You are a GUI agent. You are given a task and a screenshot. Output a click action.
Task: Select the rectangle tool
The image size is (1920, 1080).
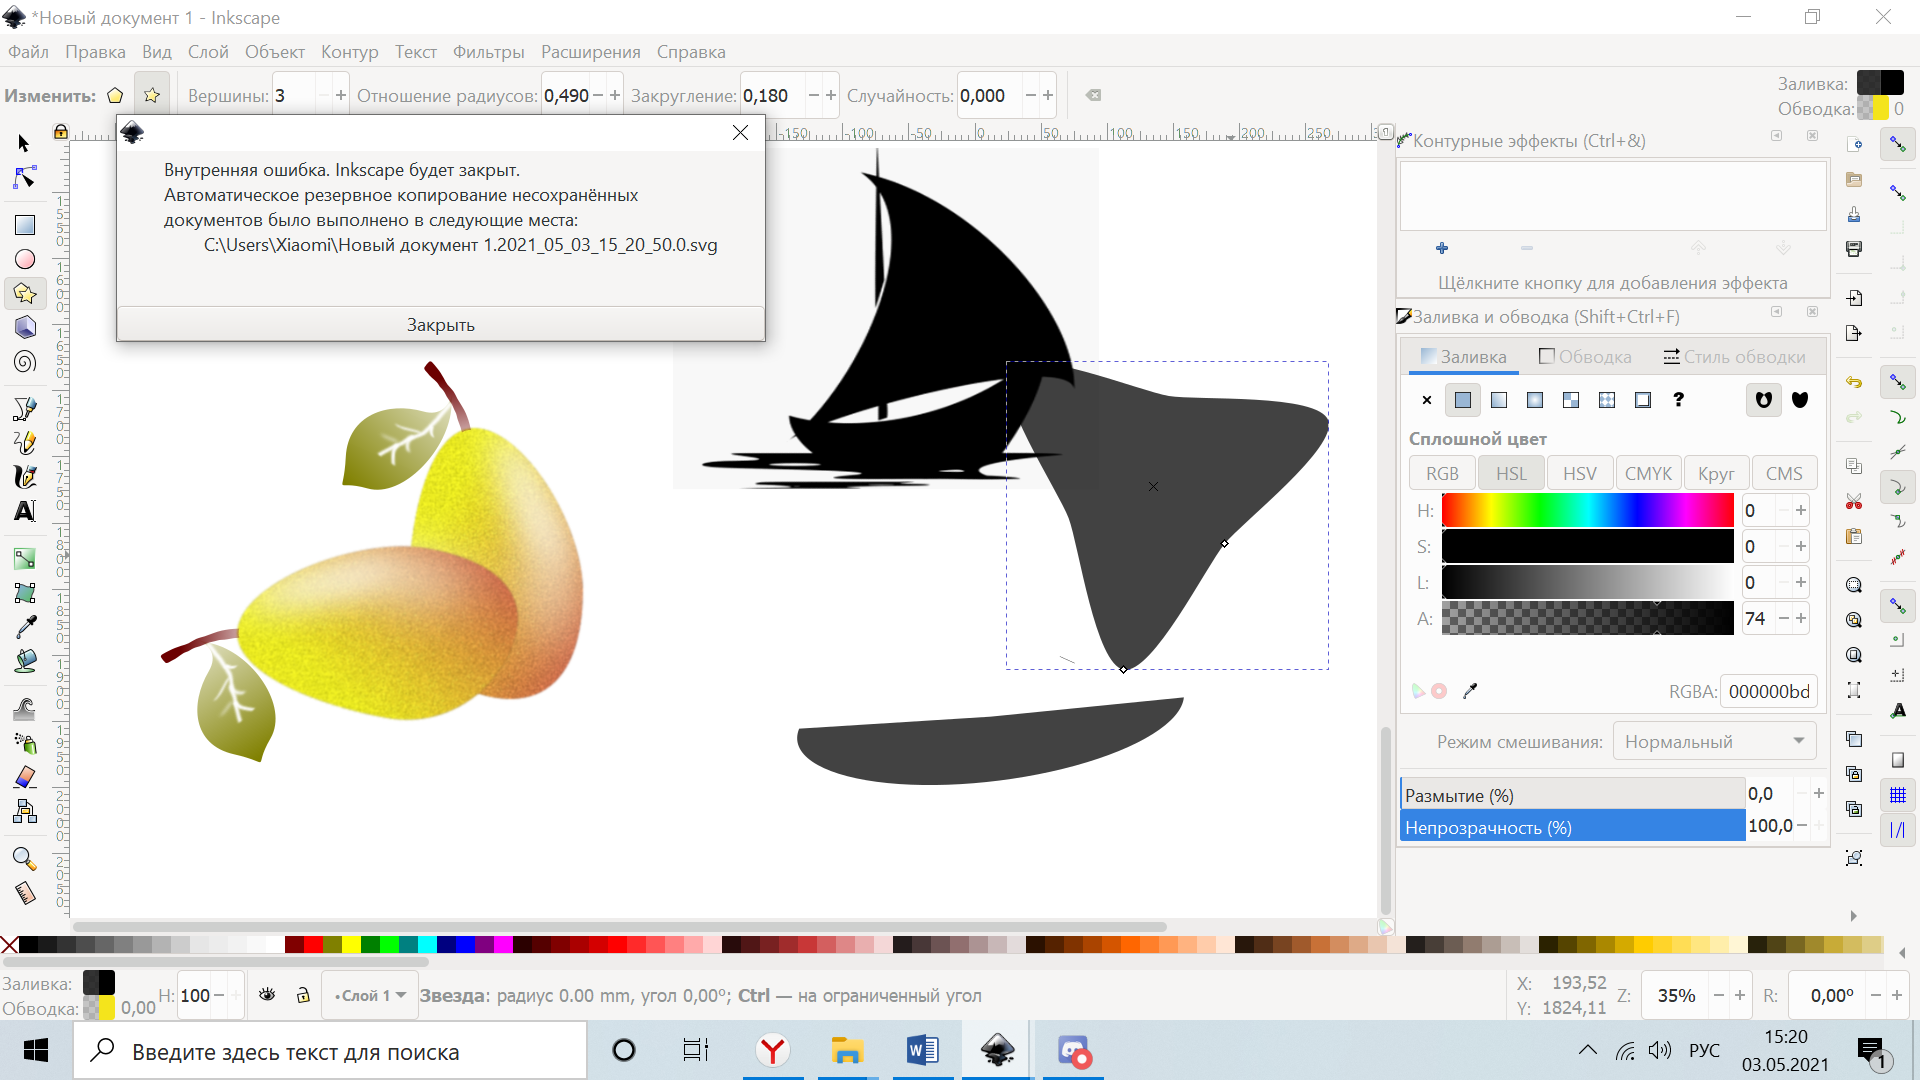(25, 225)
